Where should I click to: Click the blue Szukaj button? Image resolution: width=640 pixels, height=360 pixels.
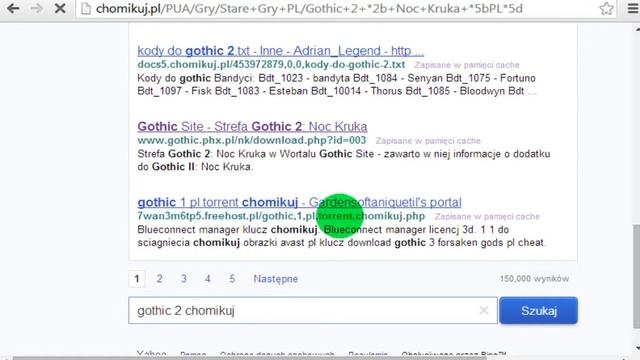tap(538, 311)
